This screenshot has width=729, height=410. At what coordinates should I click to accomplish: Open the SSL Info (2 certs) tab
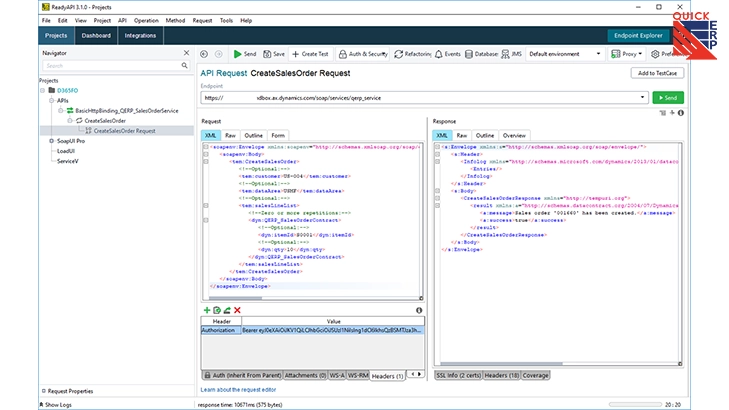click(458, 375)
